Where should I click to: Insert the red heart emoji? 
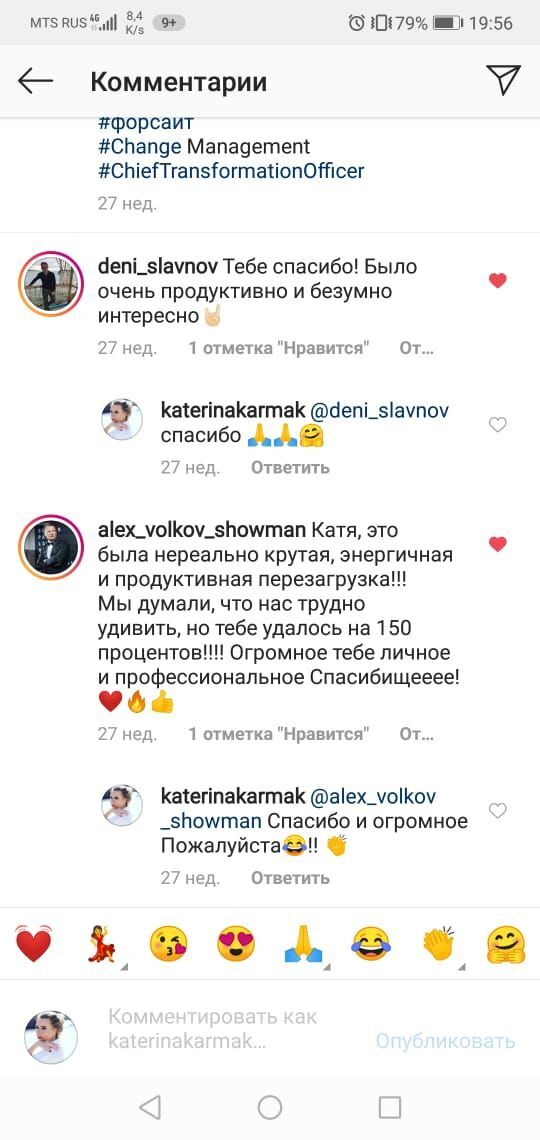pos(33,944)
